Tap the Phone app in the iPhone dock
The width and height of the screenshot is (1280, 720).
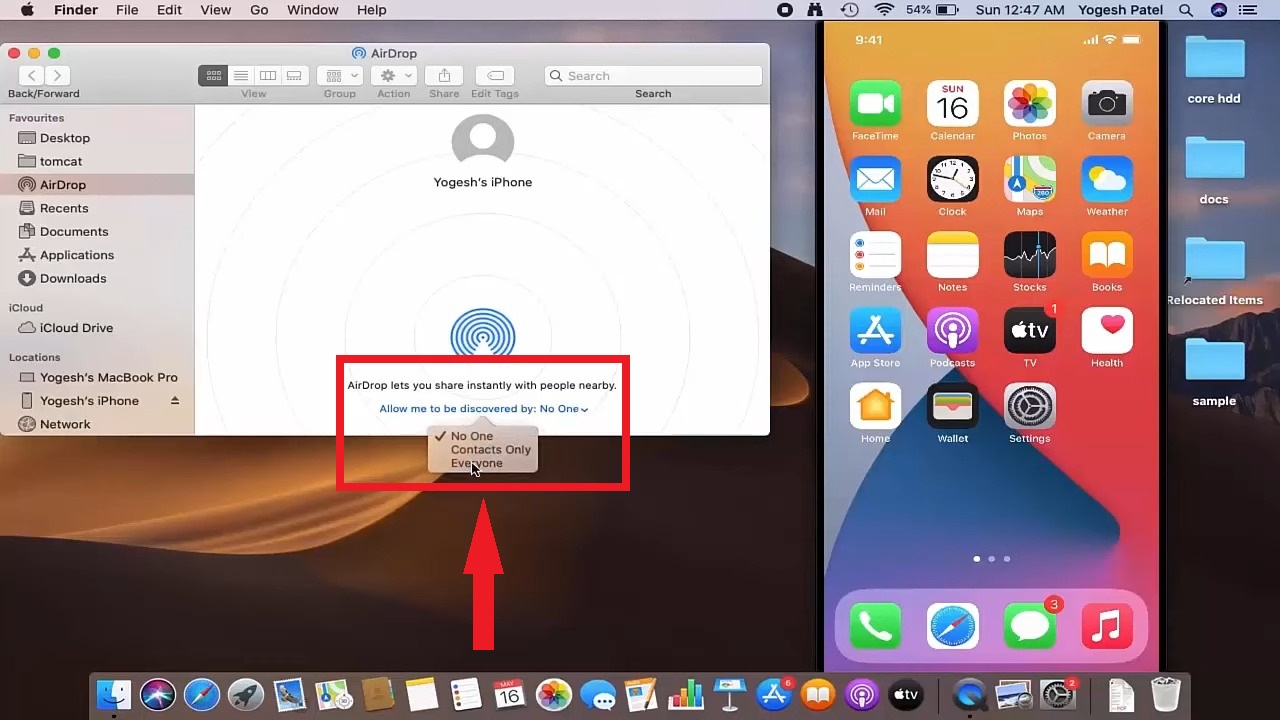(x=875, y=627)
